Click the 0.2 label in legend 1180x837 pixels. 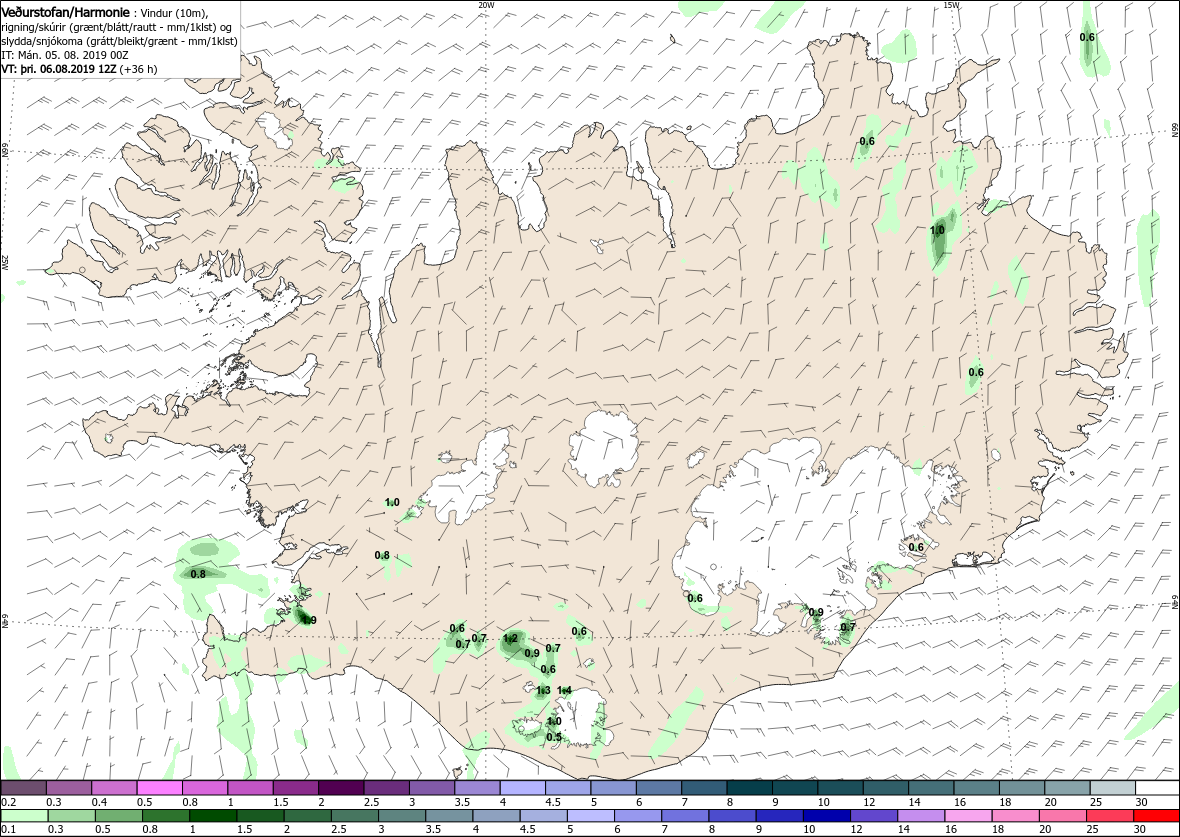9,802
